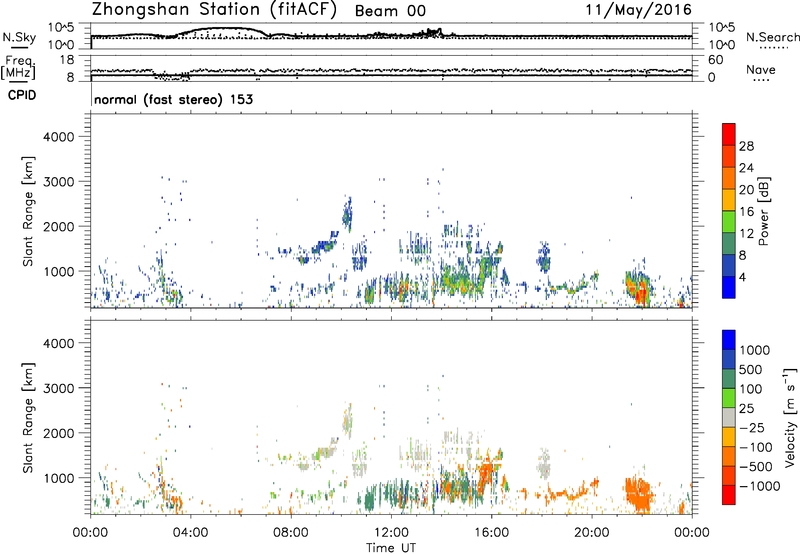This screenshot has height=554, width=800.
Task: Click the velocity colorbar value '-500'
Action: click(x=756, y=467)
